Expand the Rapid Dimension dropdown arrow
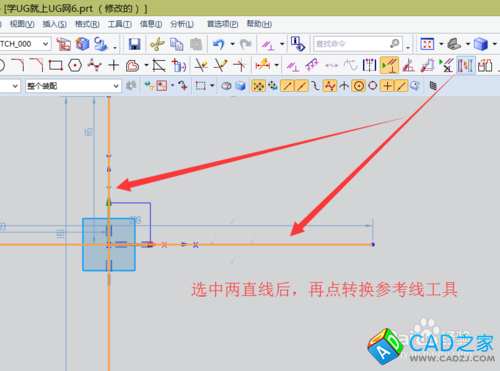500x371 pixels. [x=276, y=65]
